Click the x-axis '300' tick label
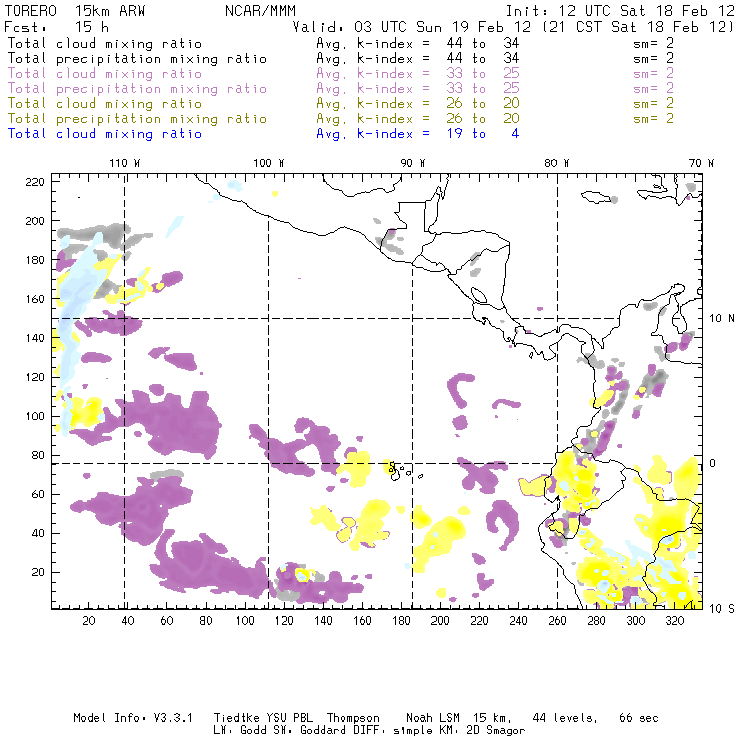The width and height of the screenshot is (740, 740). point(636,621)
